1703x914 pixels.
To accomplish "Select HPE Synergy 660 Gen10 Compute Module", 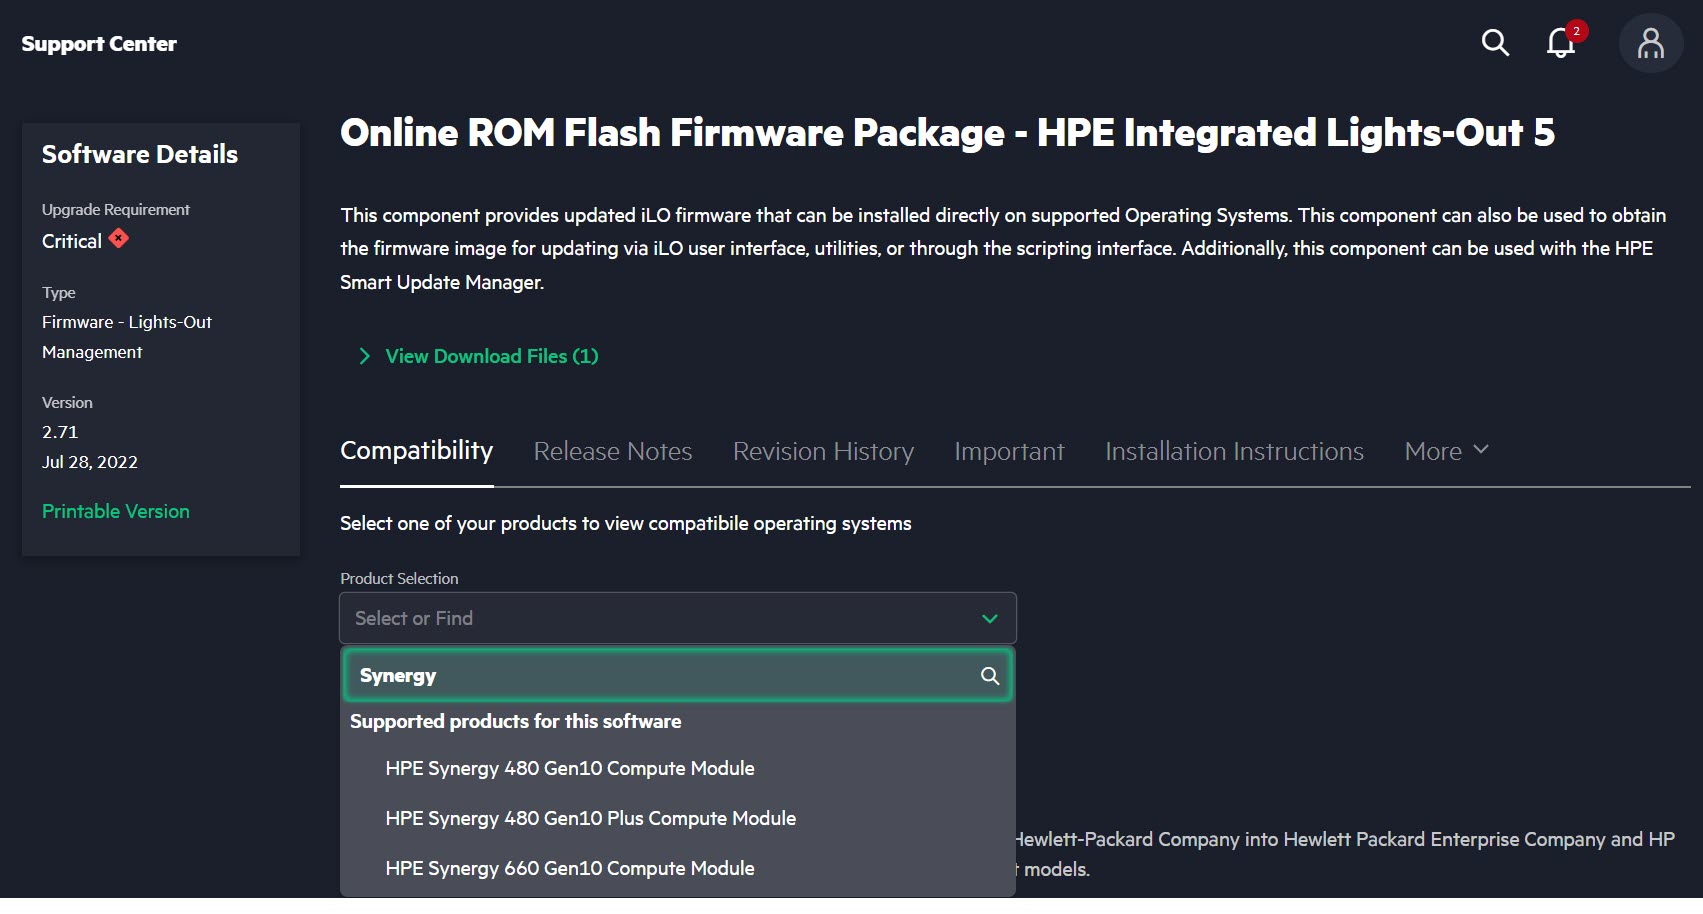I will 570,868.
